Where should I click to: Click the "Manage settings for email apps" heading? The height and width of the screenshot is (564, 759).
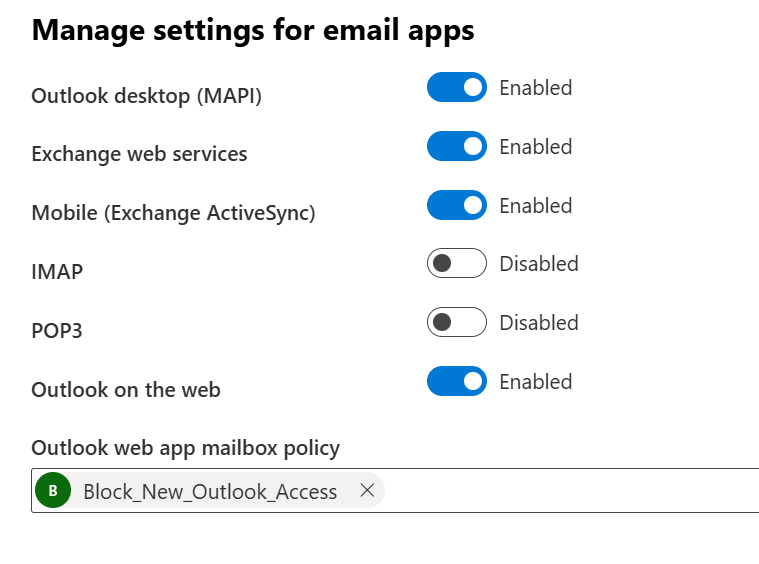pos(253,30)
